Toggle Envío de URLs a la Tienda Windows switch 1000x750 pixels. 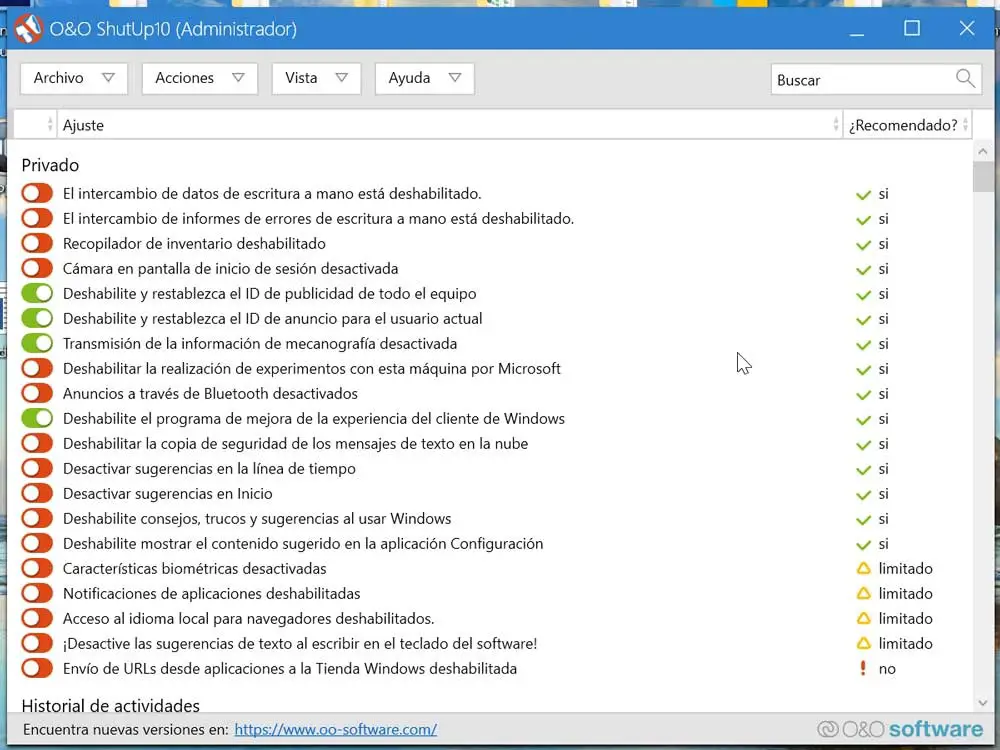click(x=37, y=668)
